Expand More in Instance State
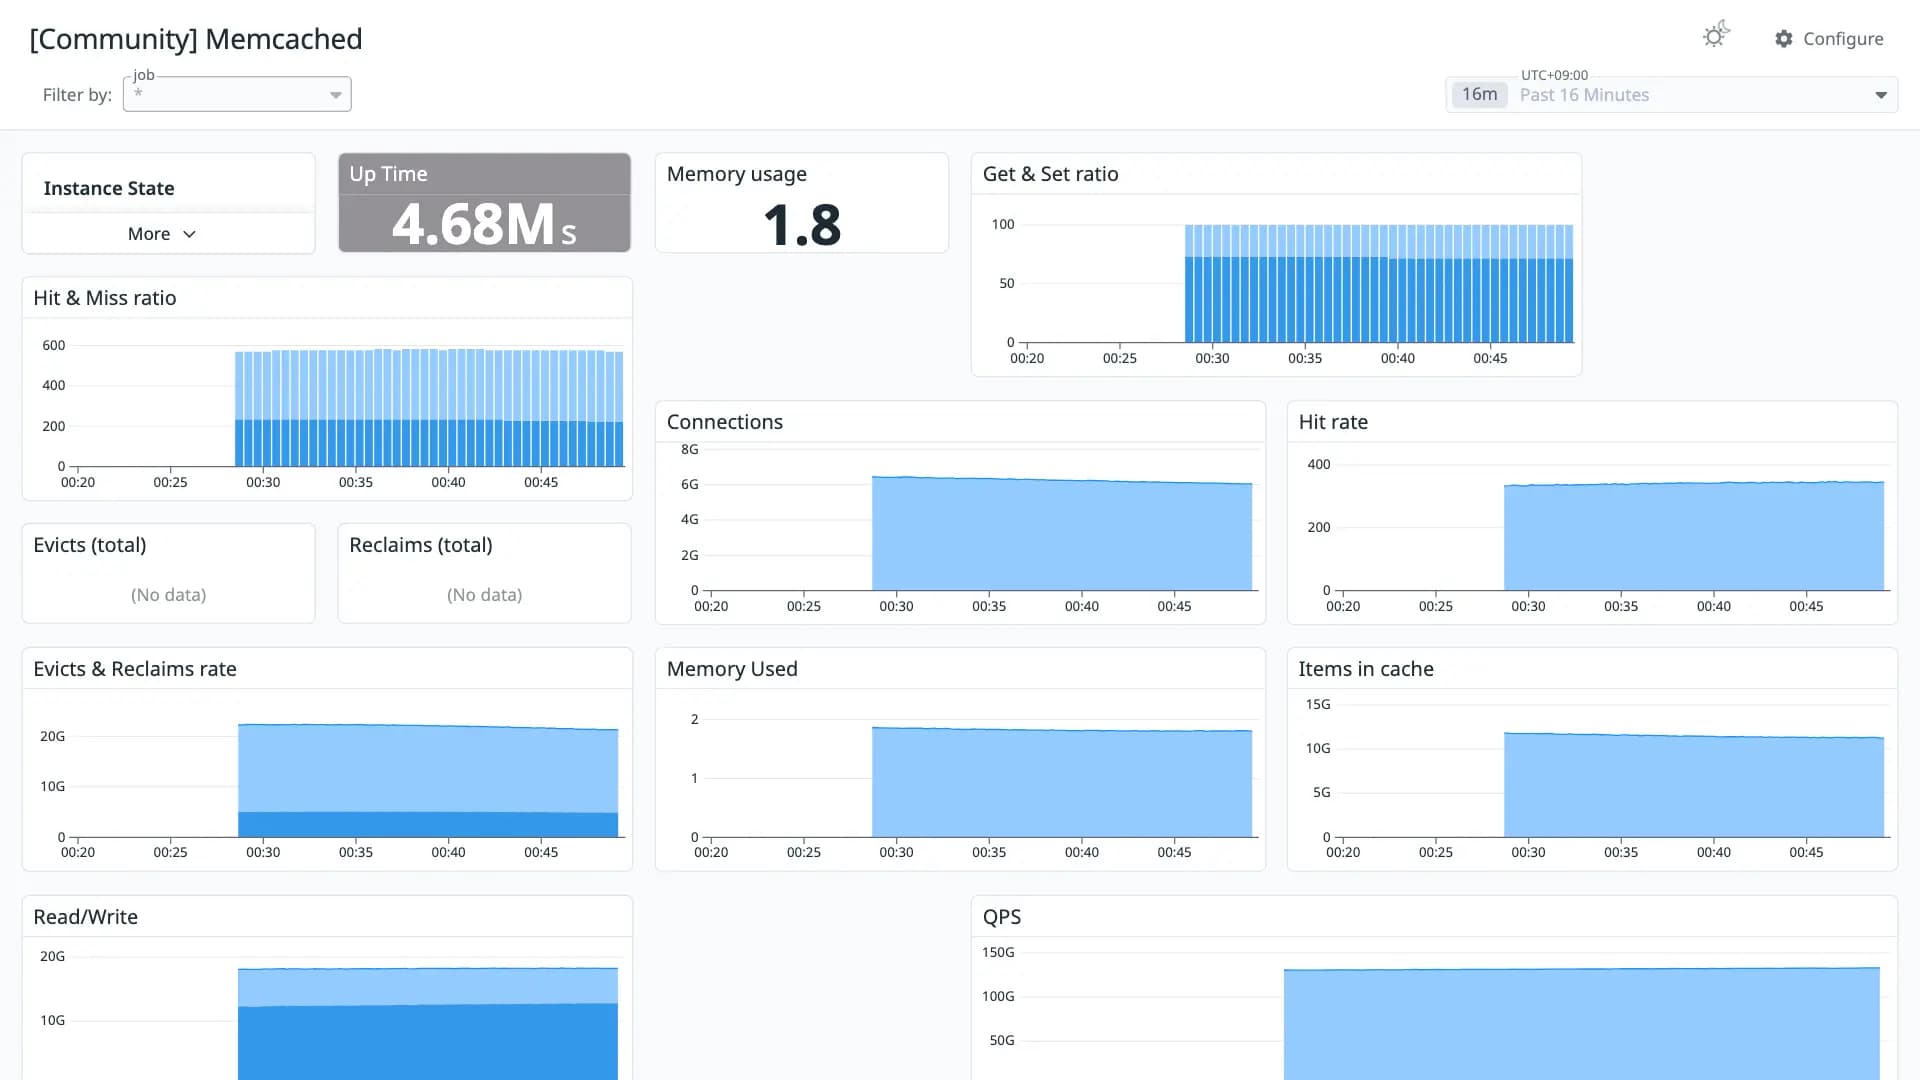 coord(161,234)
